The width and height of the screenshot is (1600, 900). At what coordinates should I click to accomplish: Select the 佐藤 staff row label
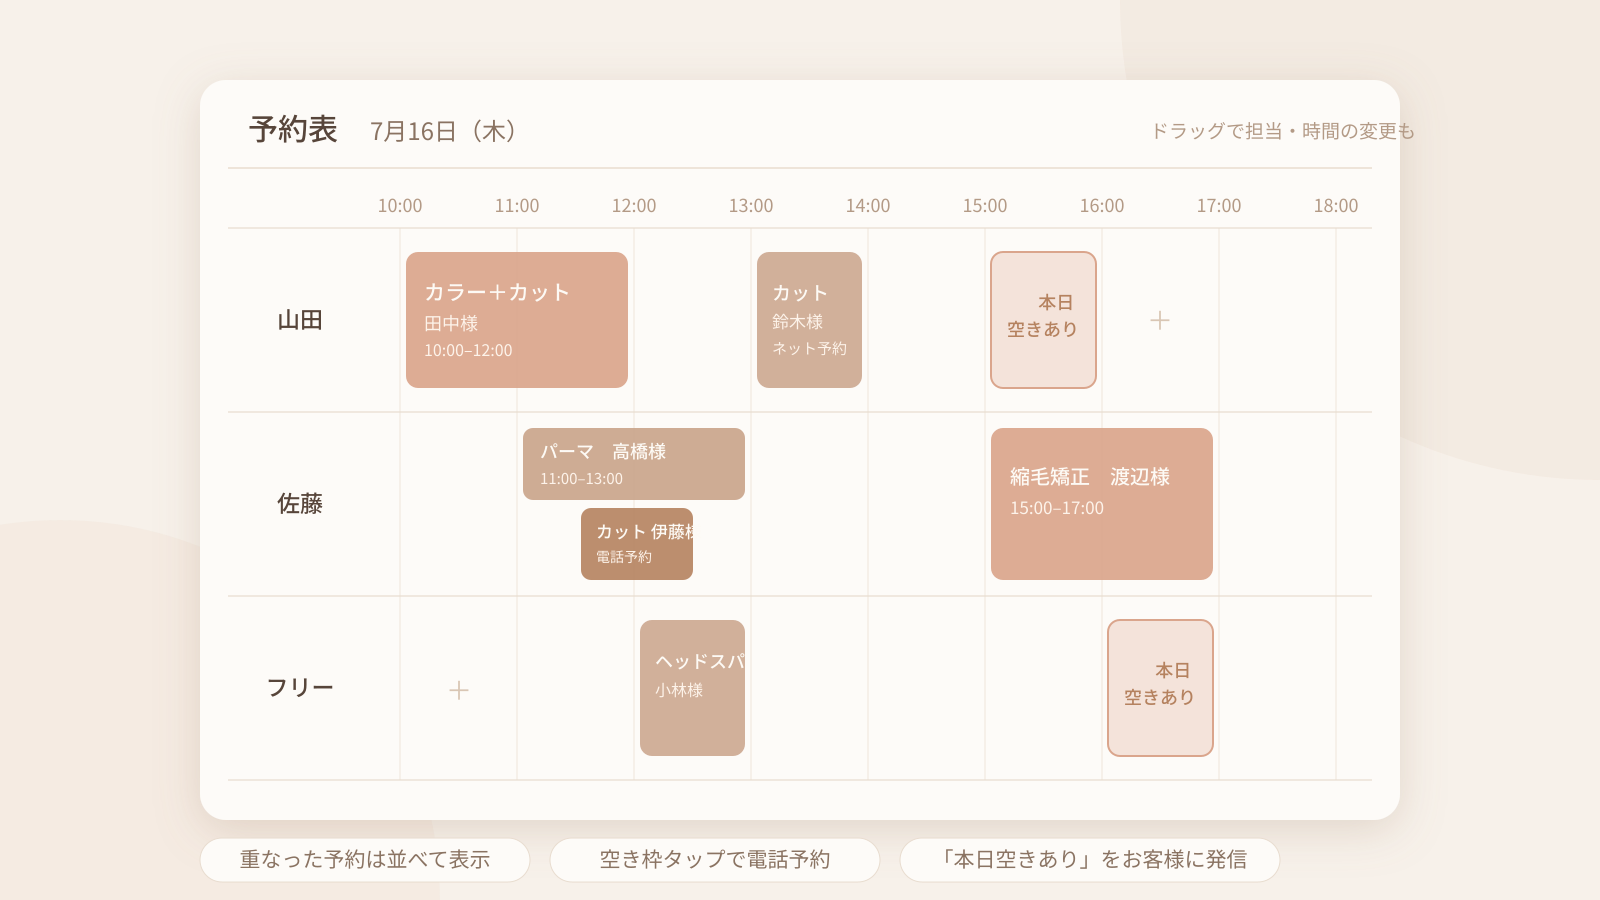300,504
